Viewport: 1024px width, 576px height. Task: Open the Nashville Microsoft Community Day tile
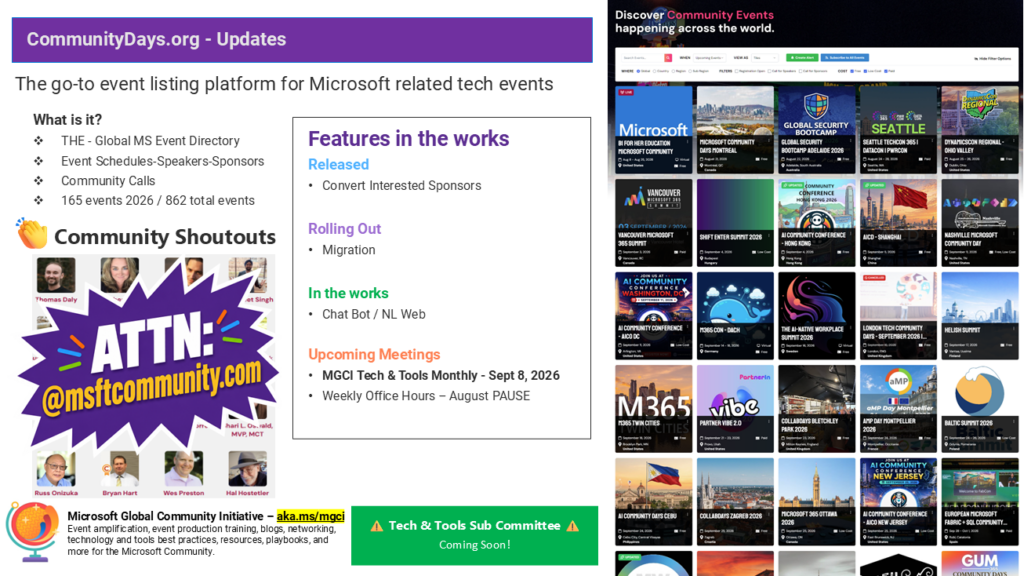click(980, 223)
